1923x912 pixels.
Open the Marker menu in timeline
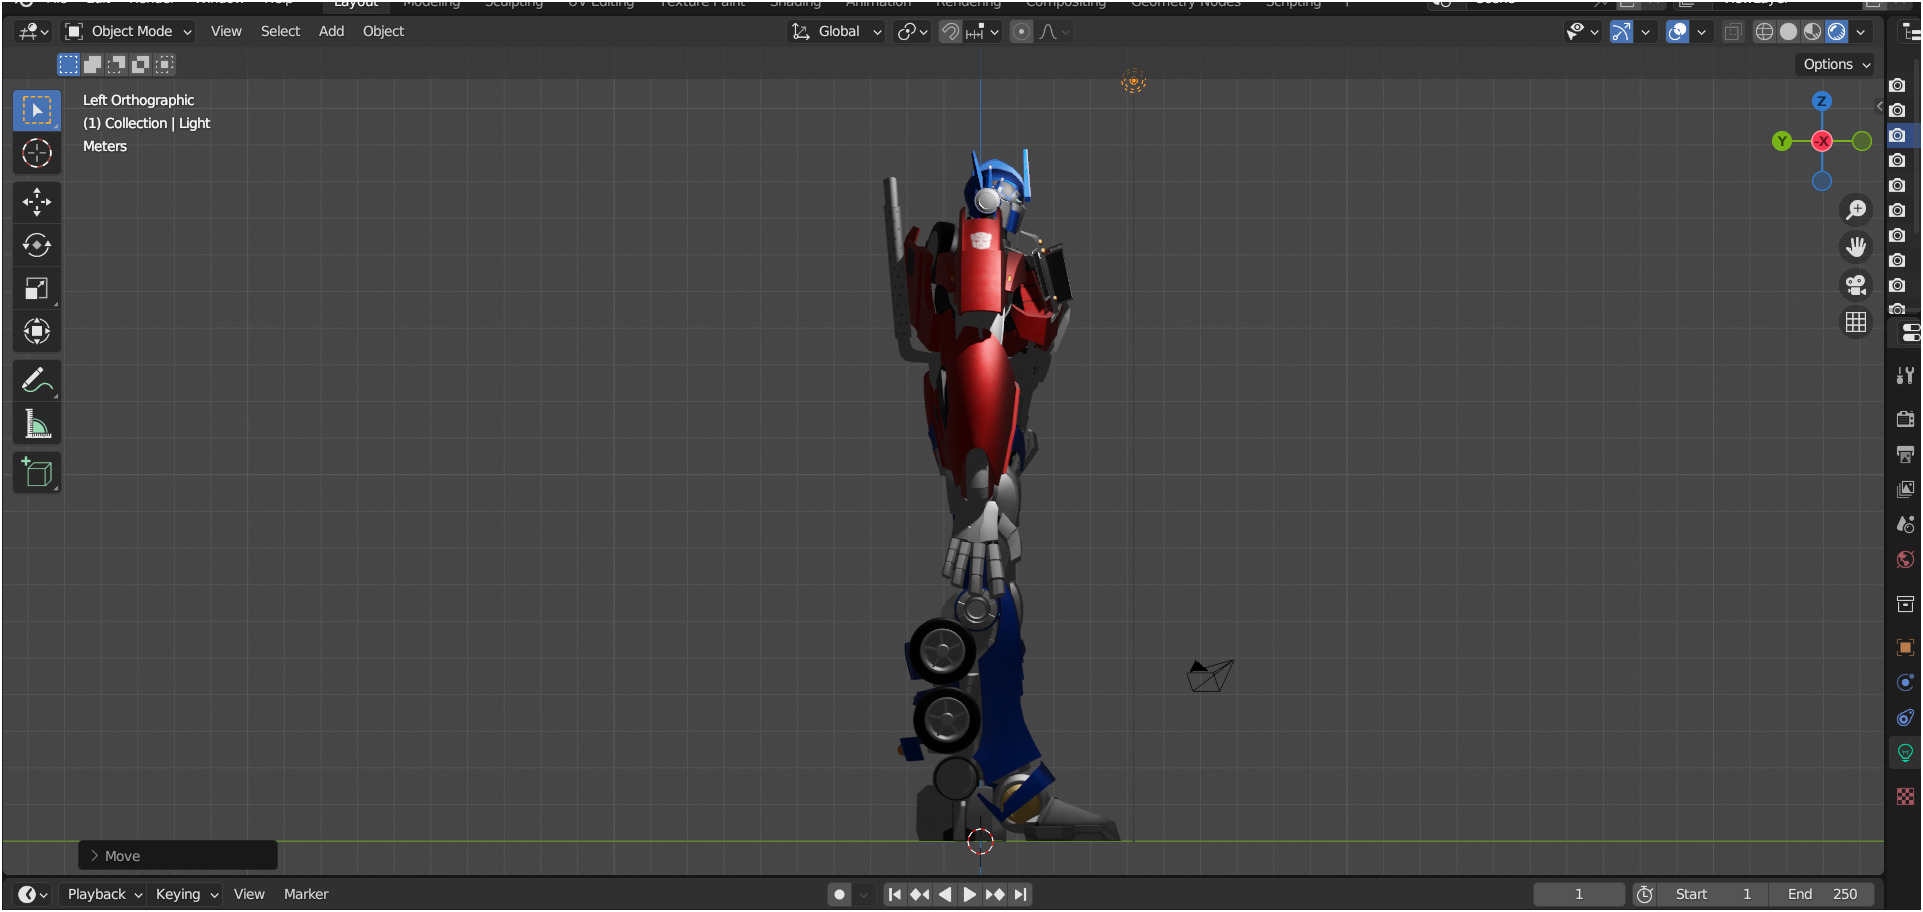(306, 895)
